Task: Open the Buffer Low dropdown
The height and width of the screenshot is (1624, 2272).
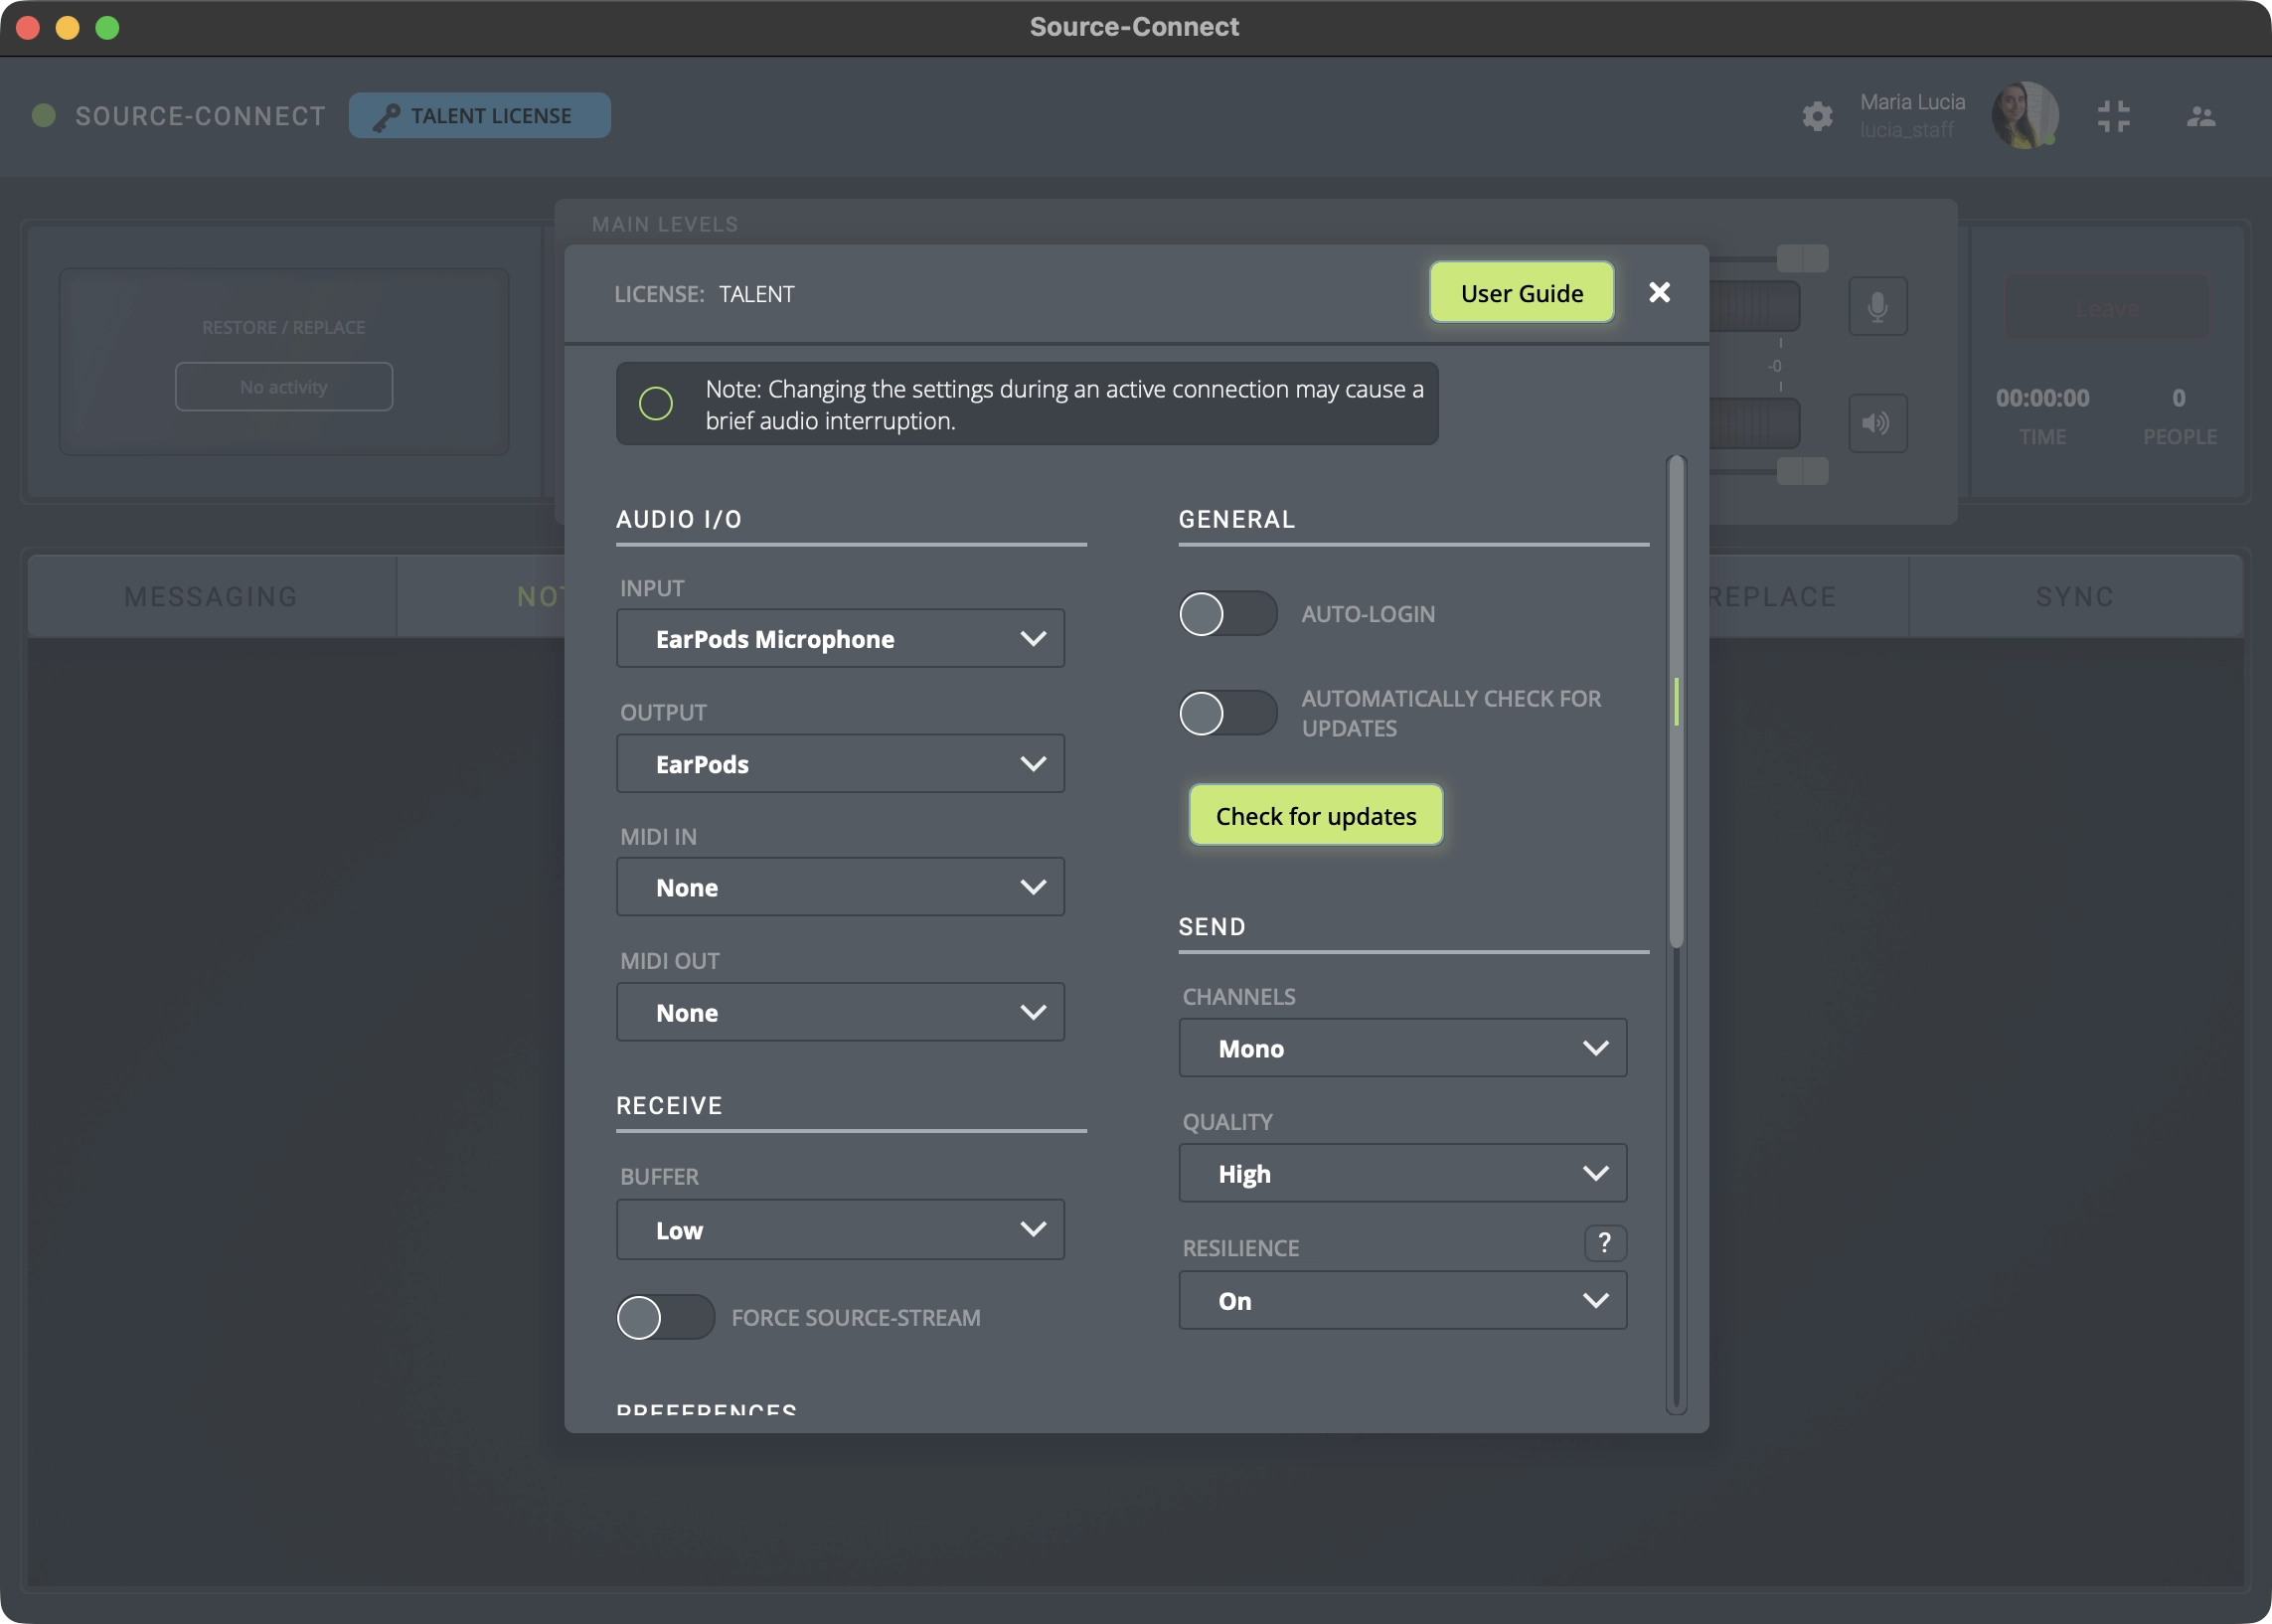Action: coord(840,1229)
